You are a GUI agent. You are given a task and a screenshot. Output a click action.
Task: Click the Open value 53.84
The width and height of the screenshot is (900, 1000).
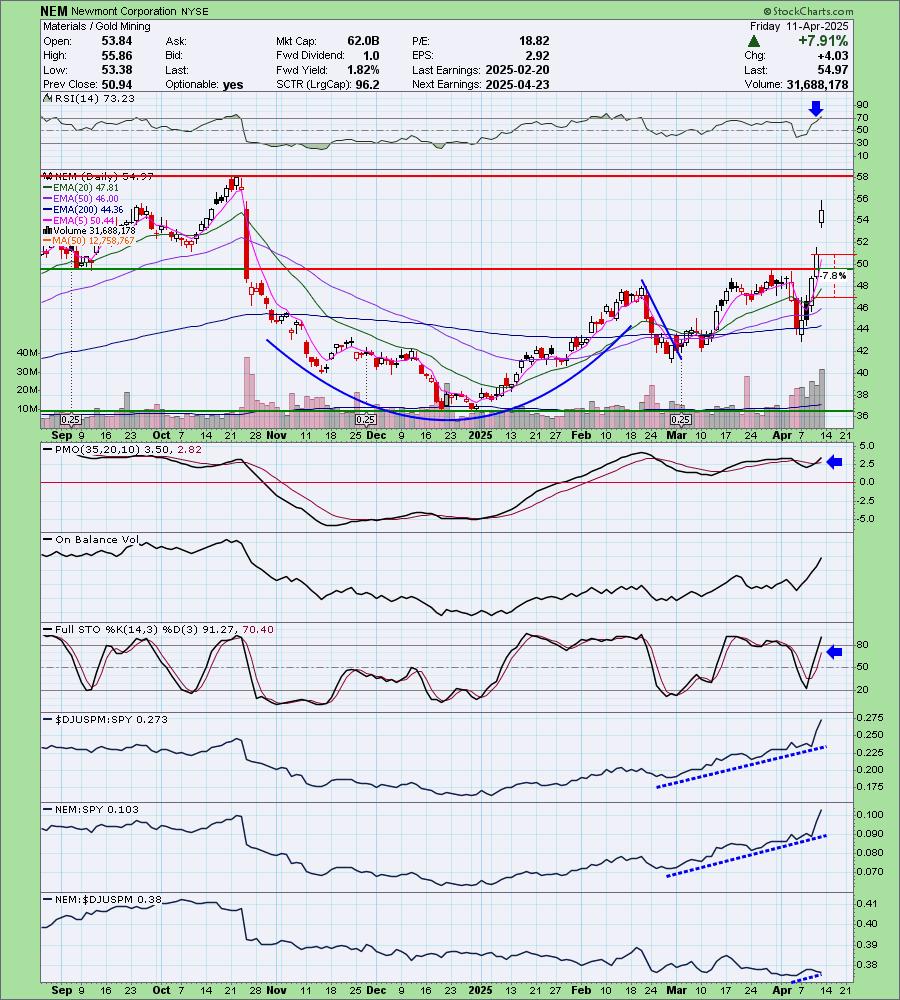click(x=117, y=41)
